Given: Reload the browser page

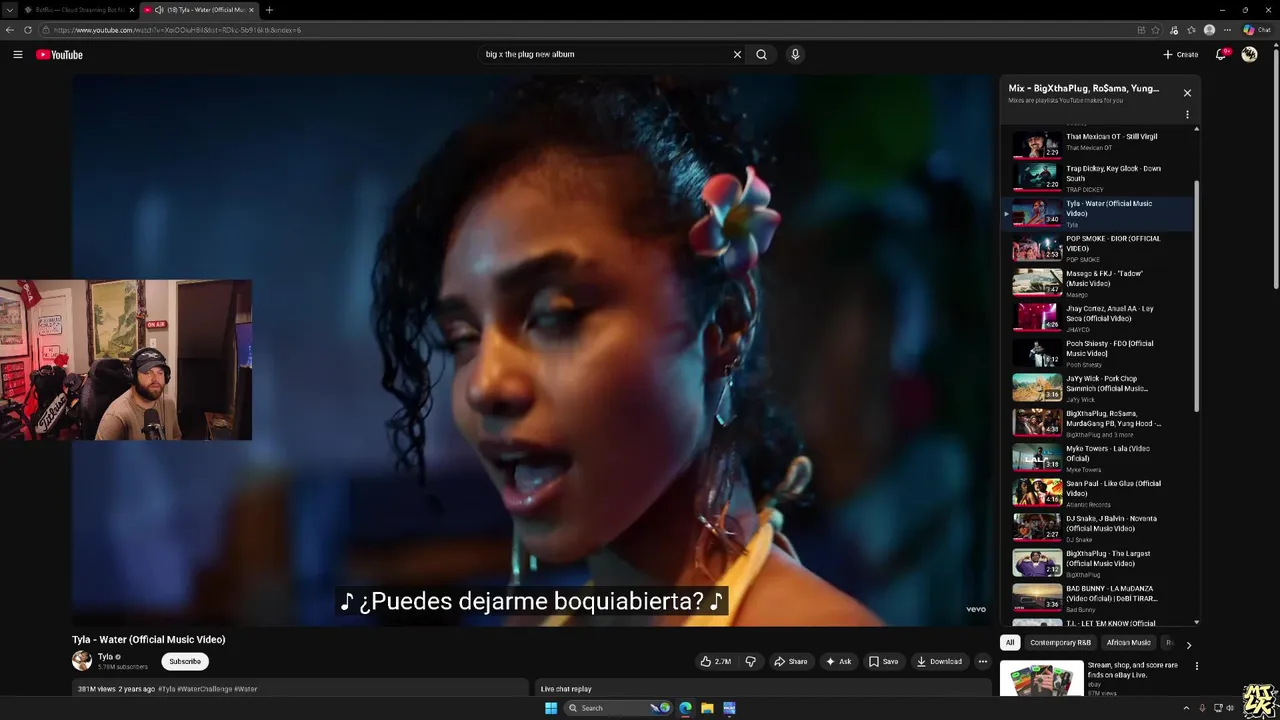Looking at the screenshot, I should 28,30.
